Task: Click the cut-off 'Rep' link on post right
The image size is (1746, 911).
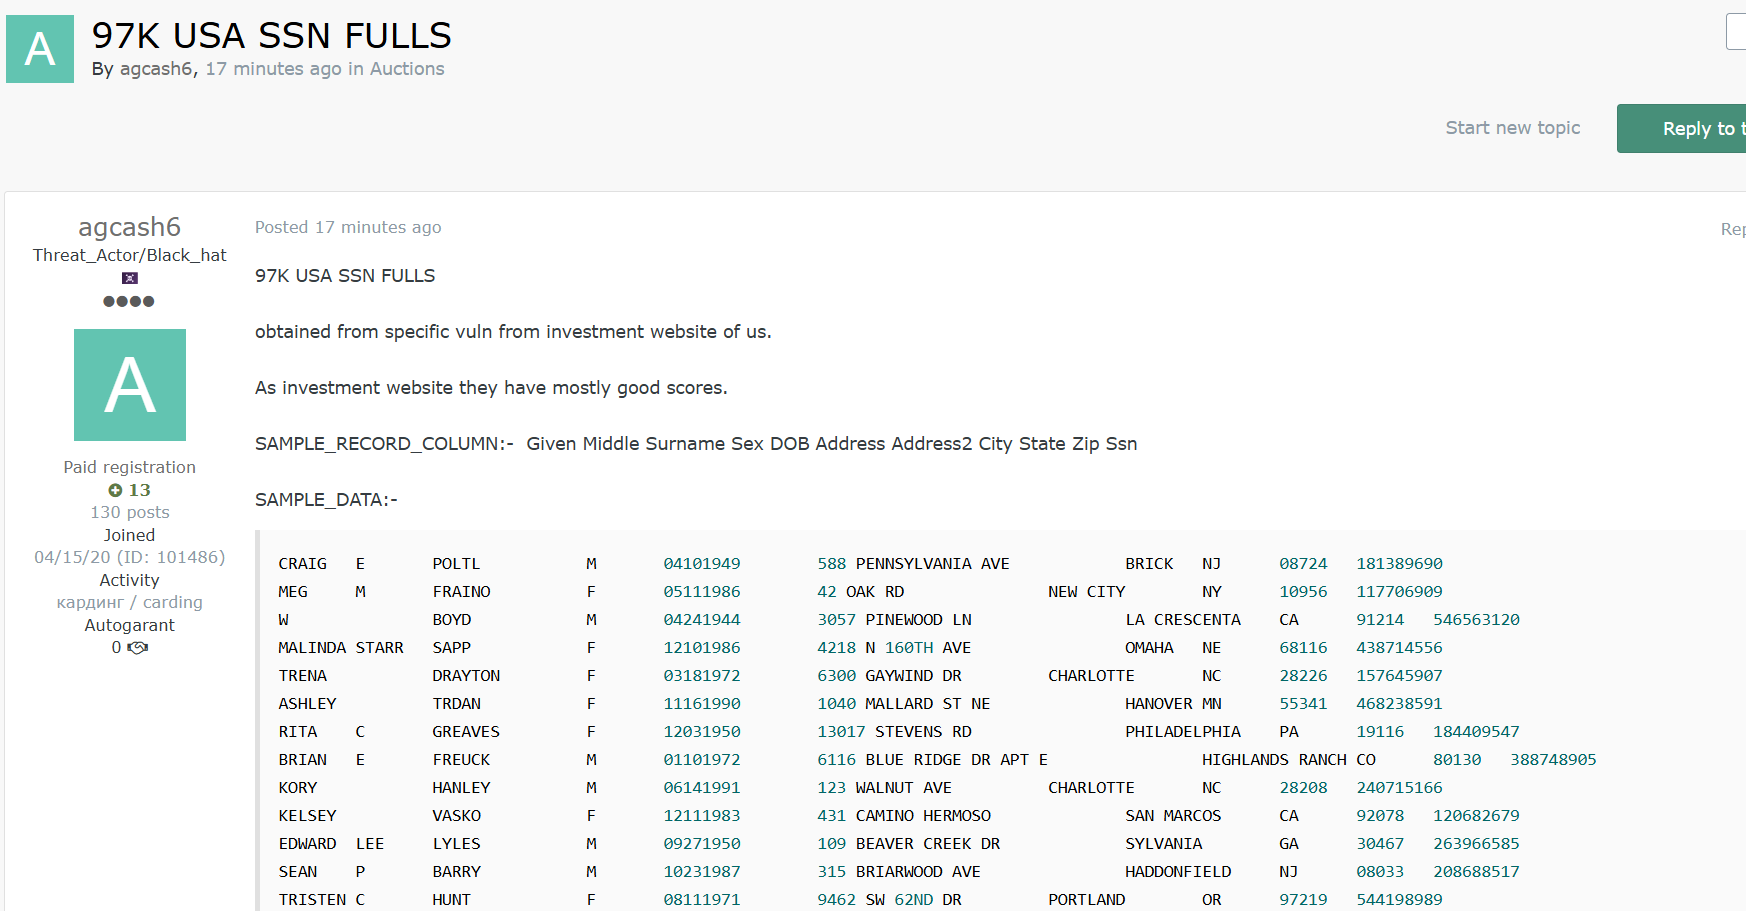Action: coord(1732,229)
